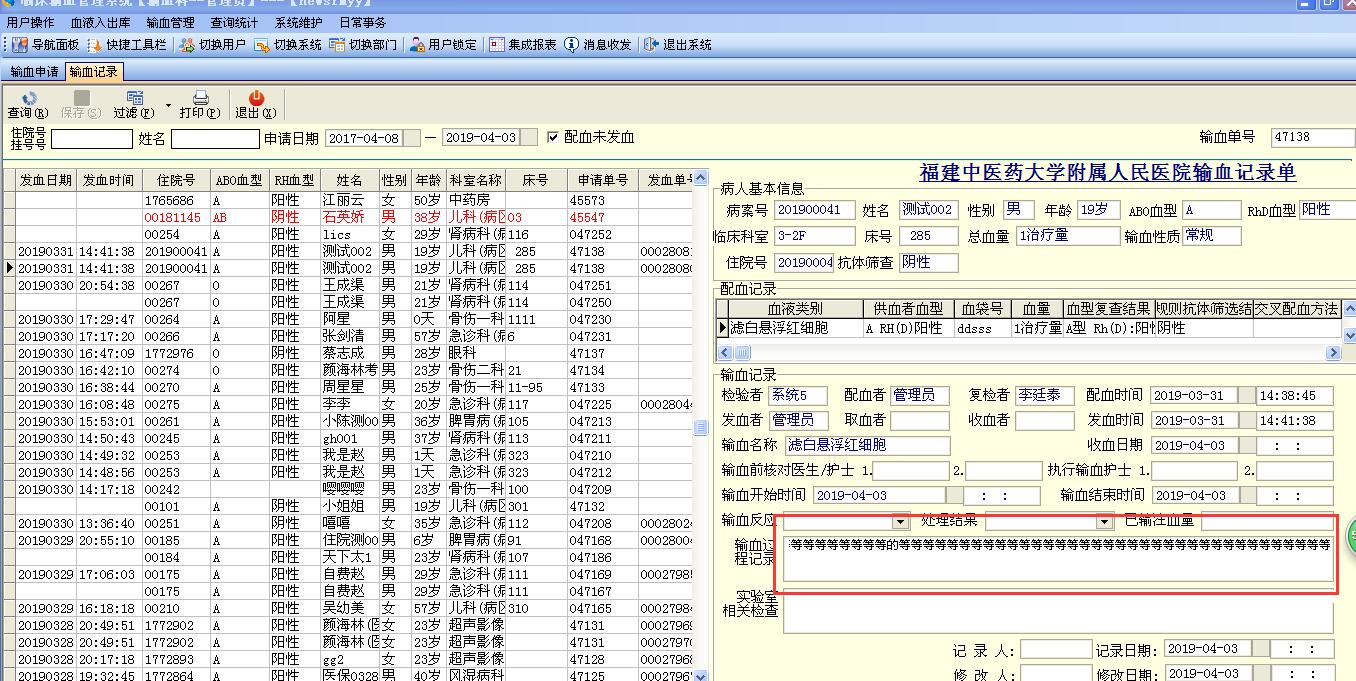Click the 姓名 search input field

click(214, 138)
